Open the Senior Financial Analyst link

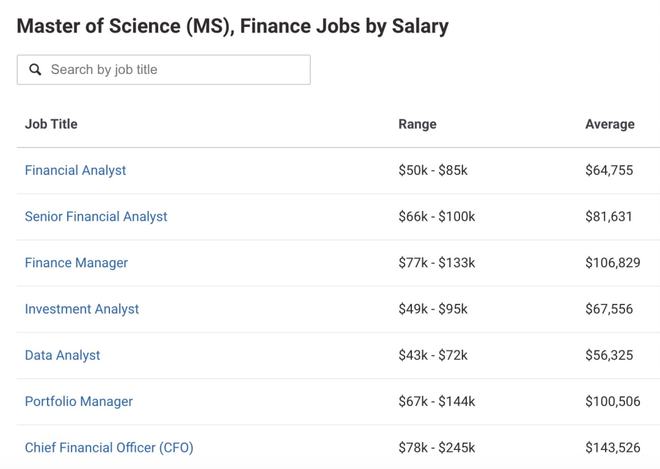click(96, 216)
